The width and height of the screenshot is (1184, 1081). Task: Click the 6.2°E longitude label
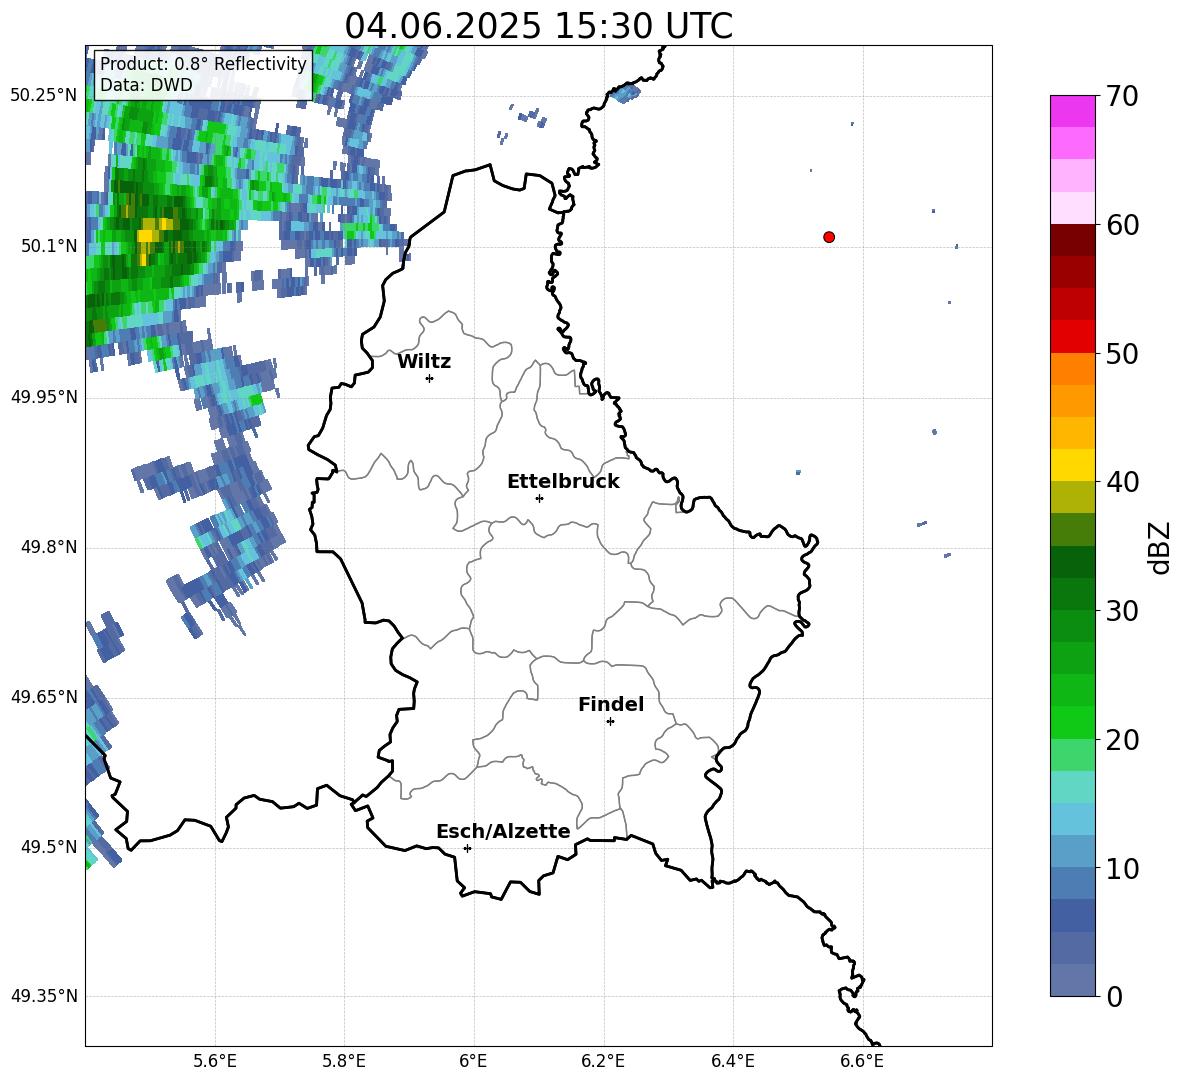[x=603, y=1061]
